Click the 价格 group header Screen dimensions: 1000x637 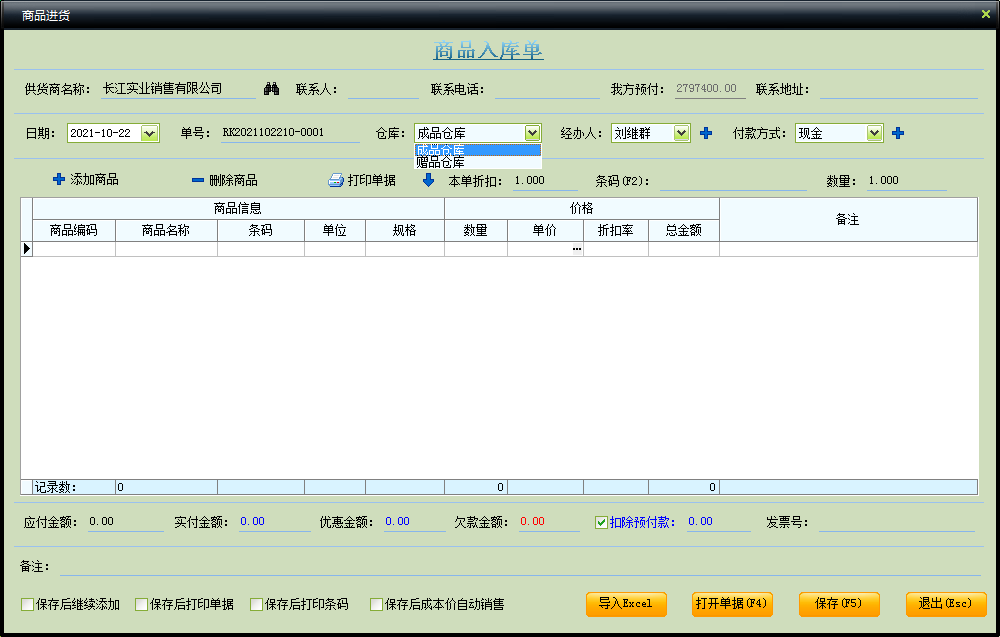click(582, 209)
